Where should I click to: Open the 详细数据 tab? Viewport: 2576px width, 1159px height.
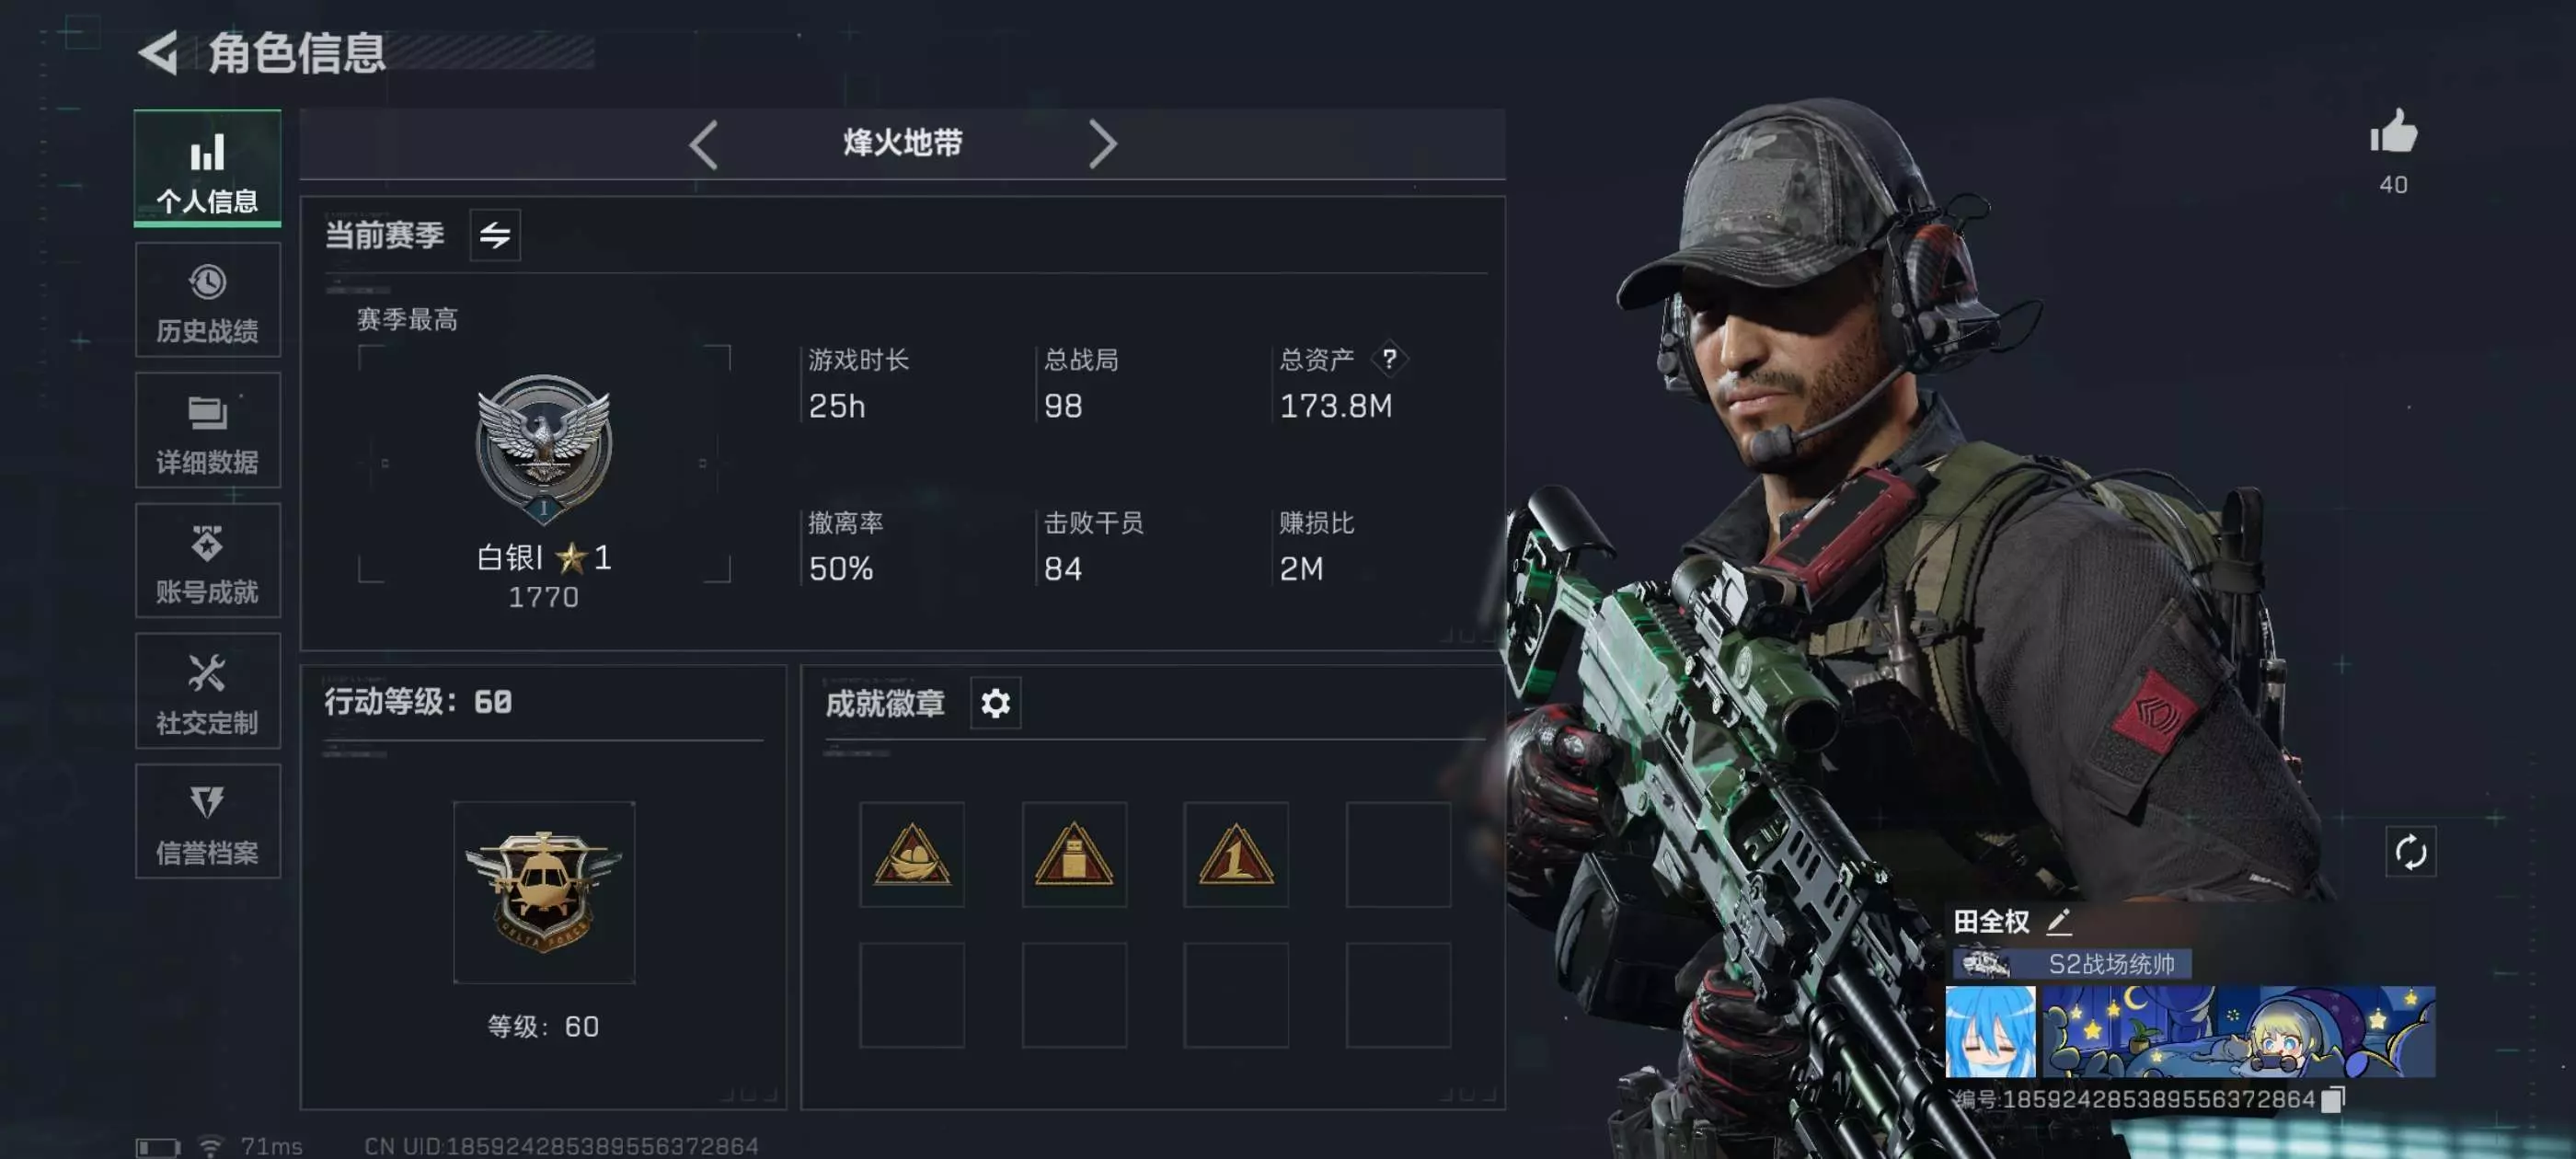tap(208, 431)
